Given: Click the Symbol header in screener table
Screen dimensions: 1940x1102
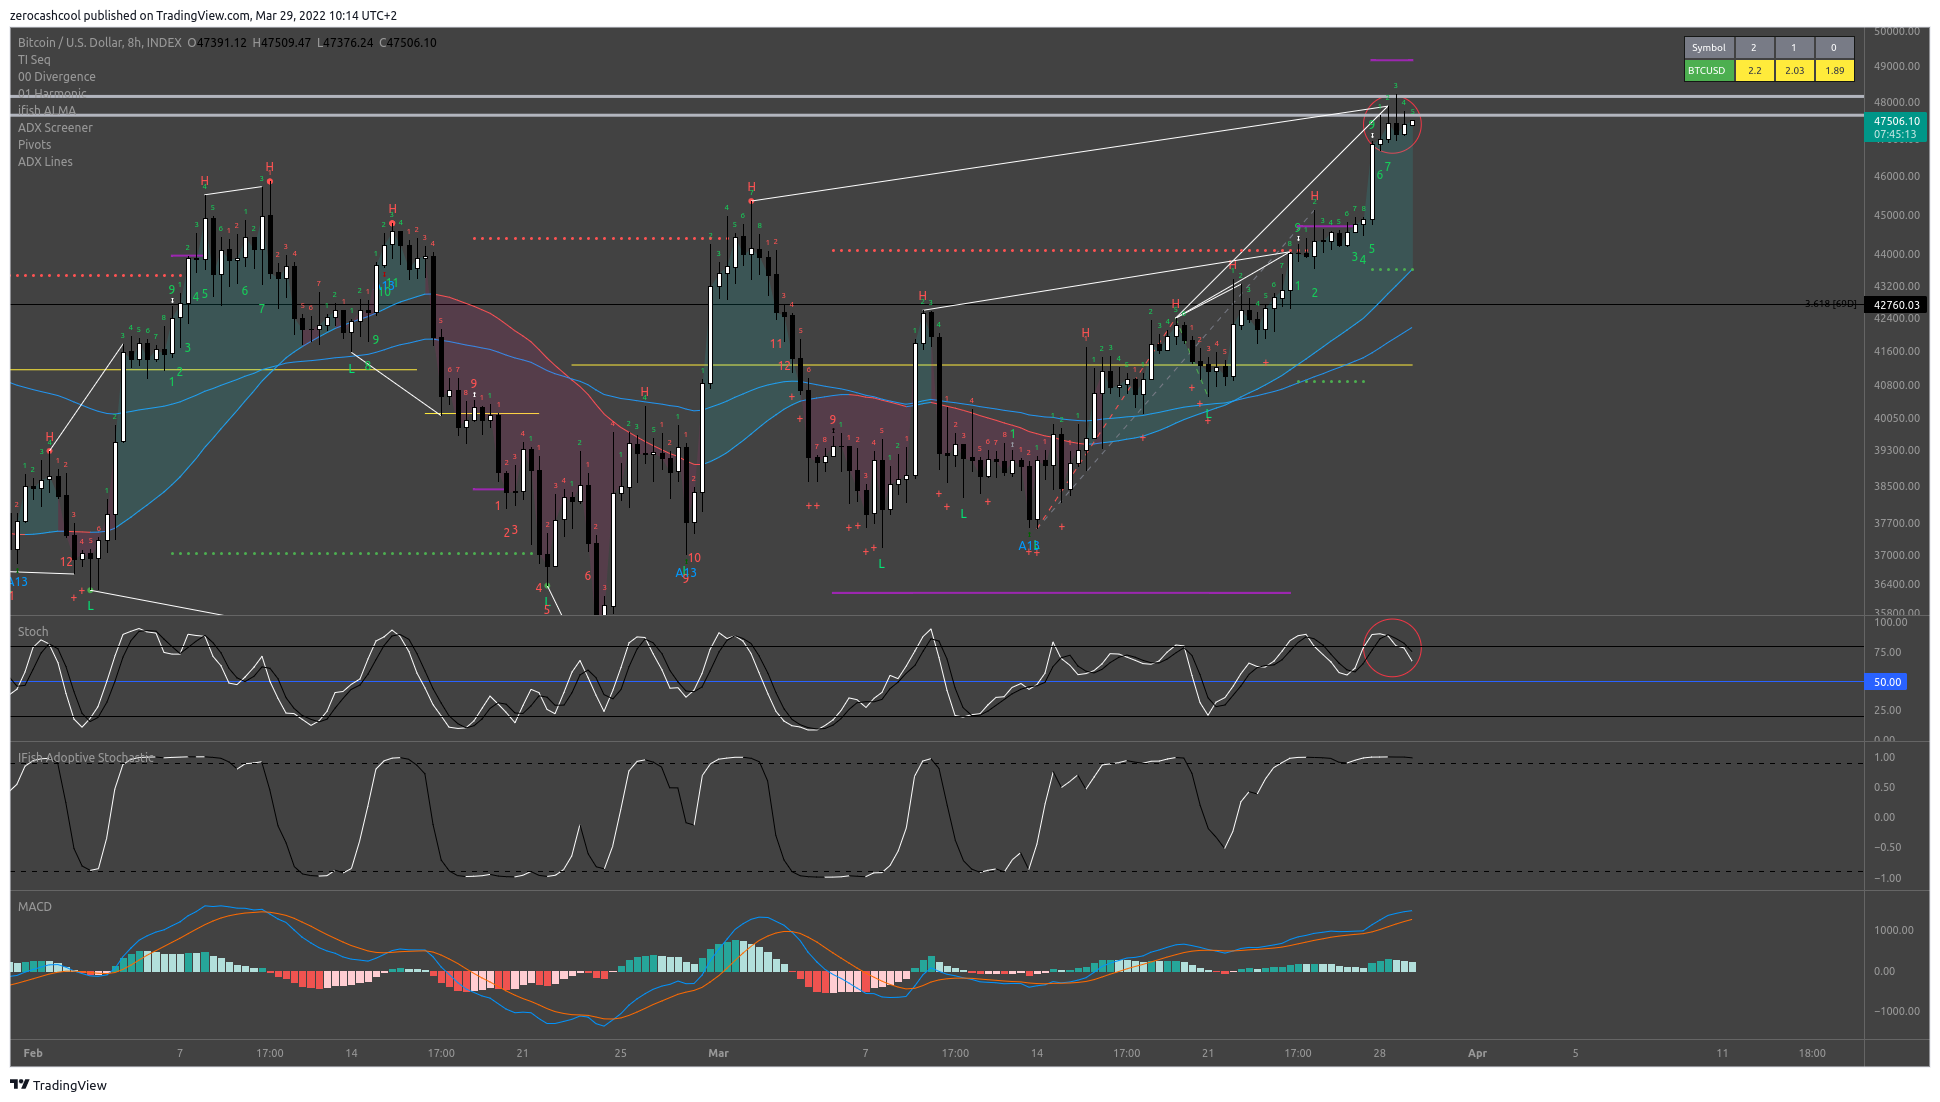Looking at the screenshot, I should point(1708,48).
